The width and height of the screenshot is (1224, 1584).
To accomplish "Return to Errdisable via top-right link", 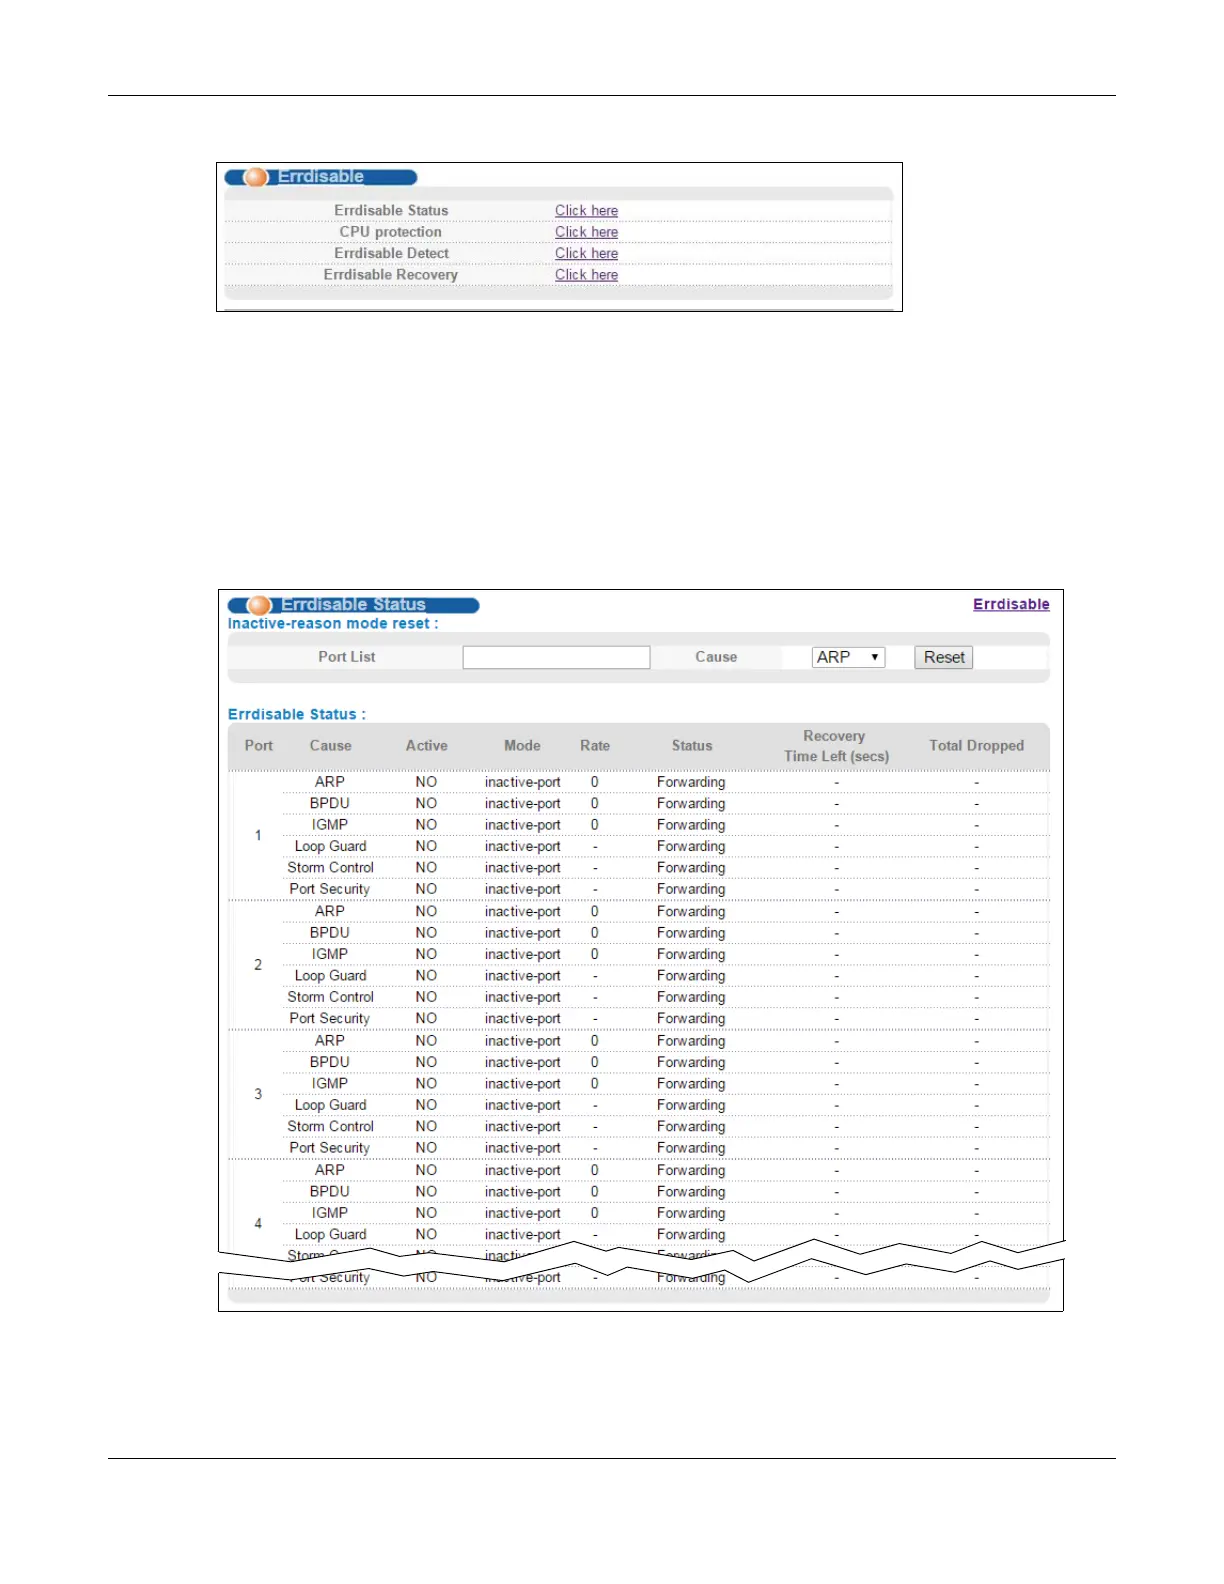I will (x=1011, y=604).
